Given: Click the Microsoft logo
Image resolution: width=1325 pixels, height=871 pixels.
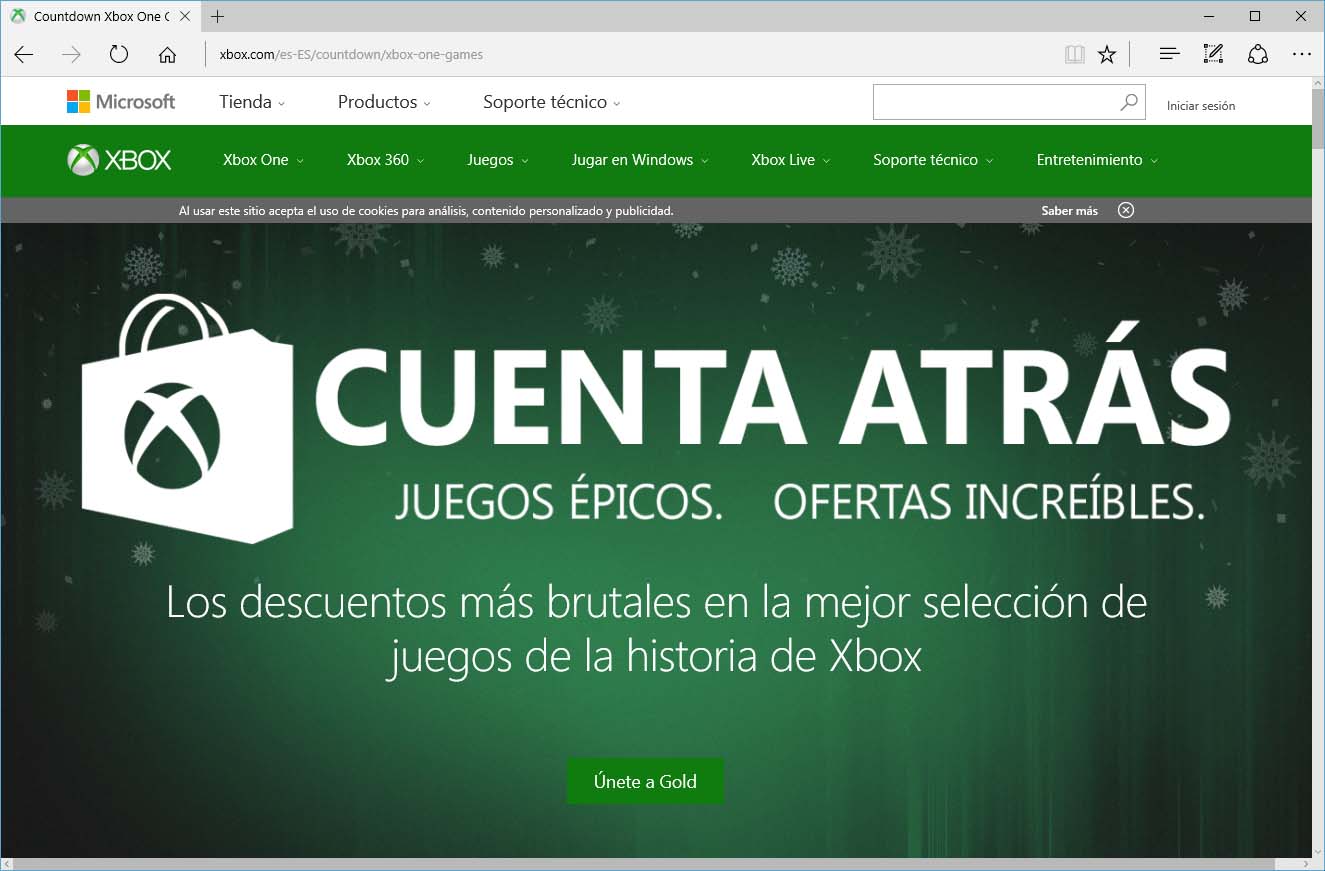Looking at the screenshot, I should point(121,102).
